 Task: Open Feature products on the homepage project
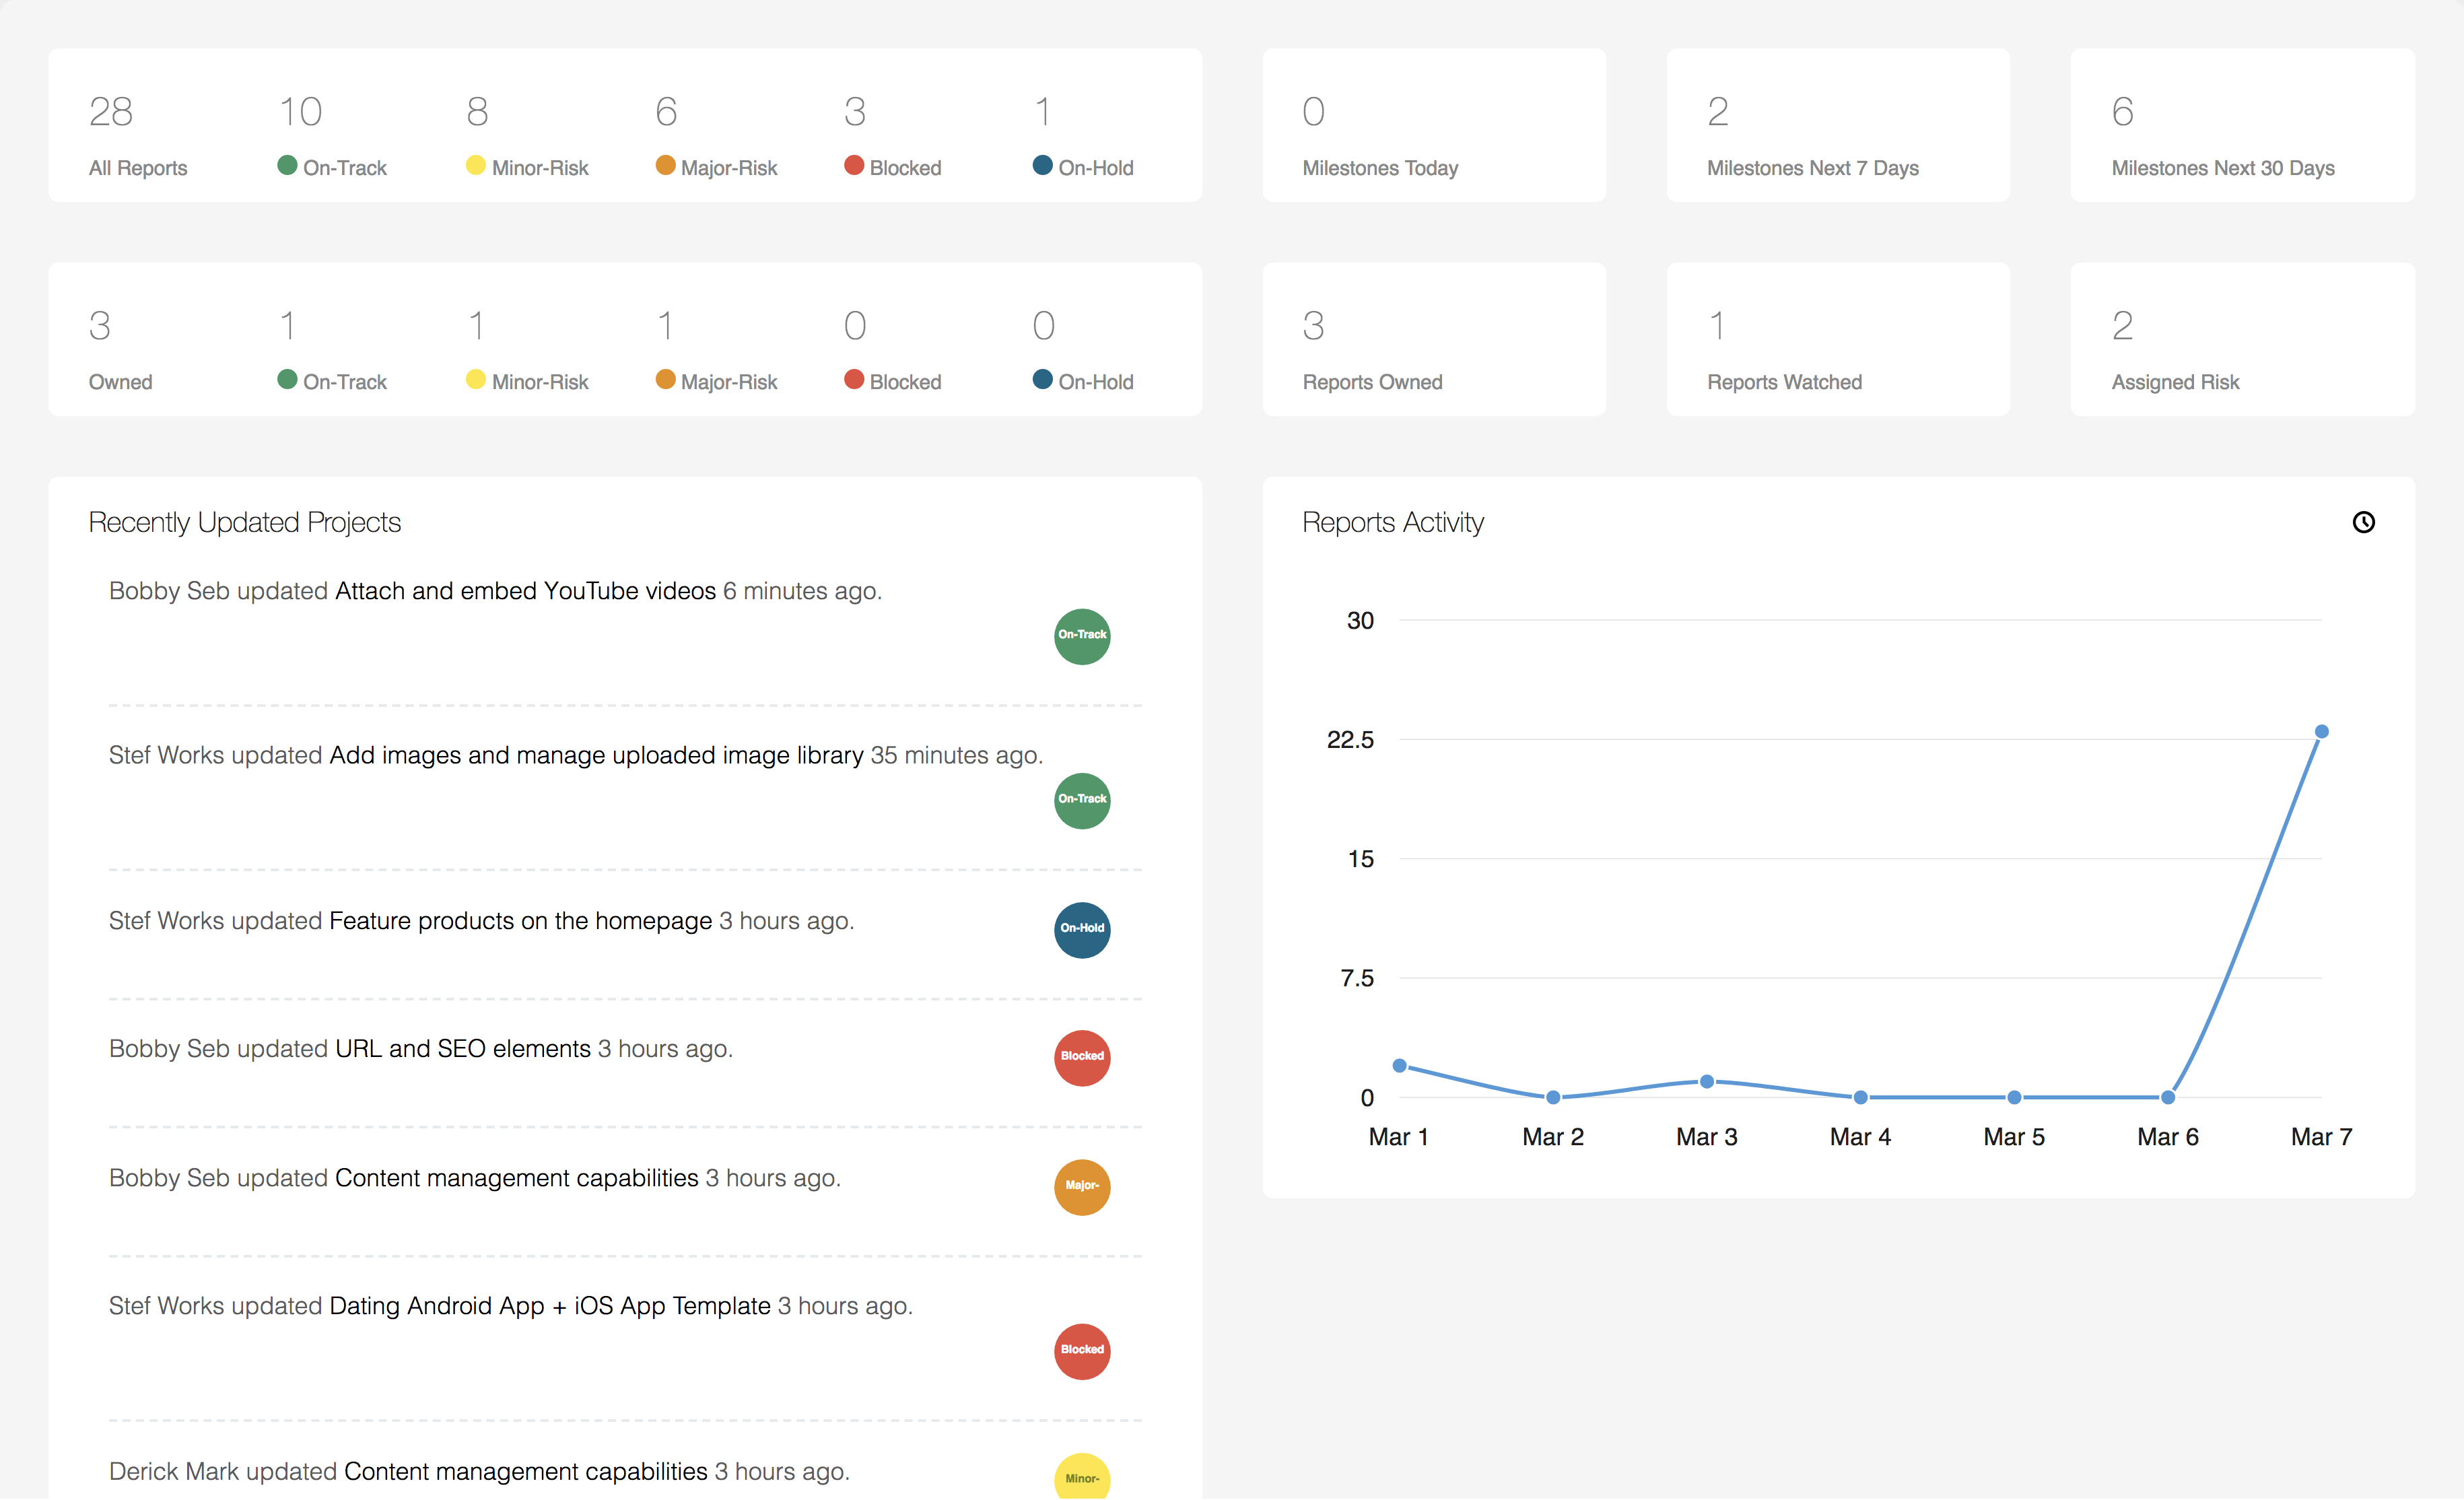[x=520, y=920]
